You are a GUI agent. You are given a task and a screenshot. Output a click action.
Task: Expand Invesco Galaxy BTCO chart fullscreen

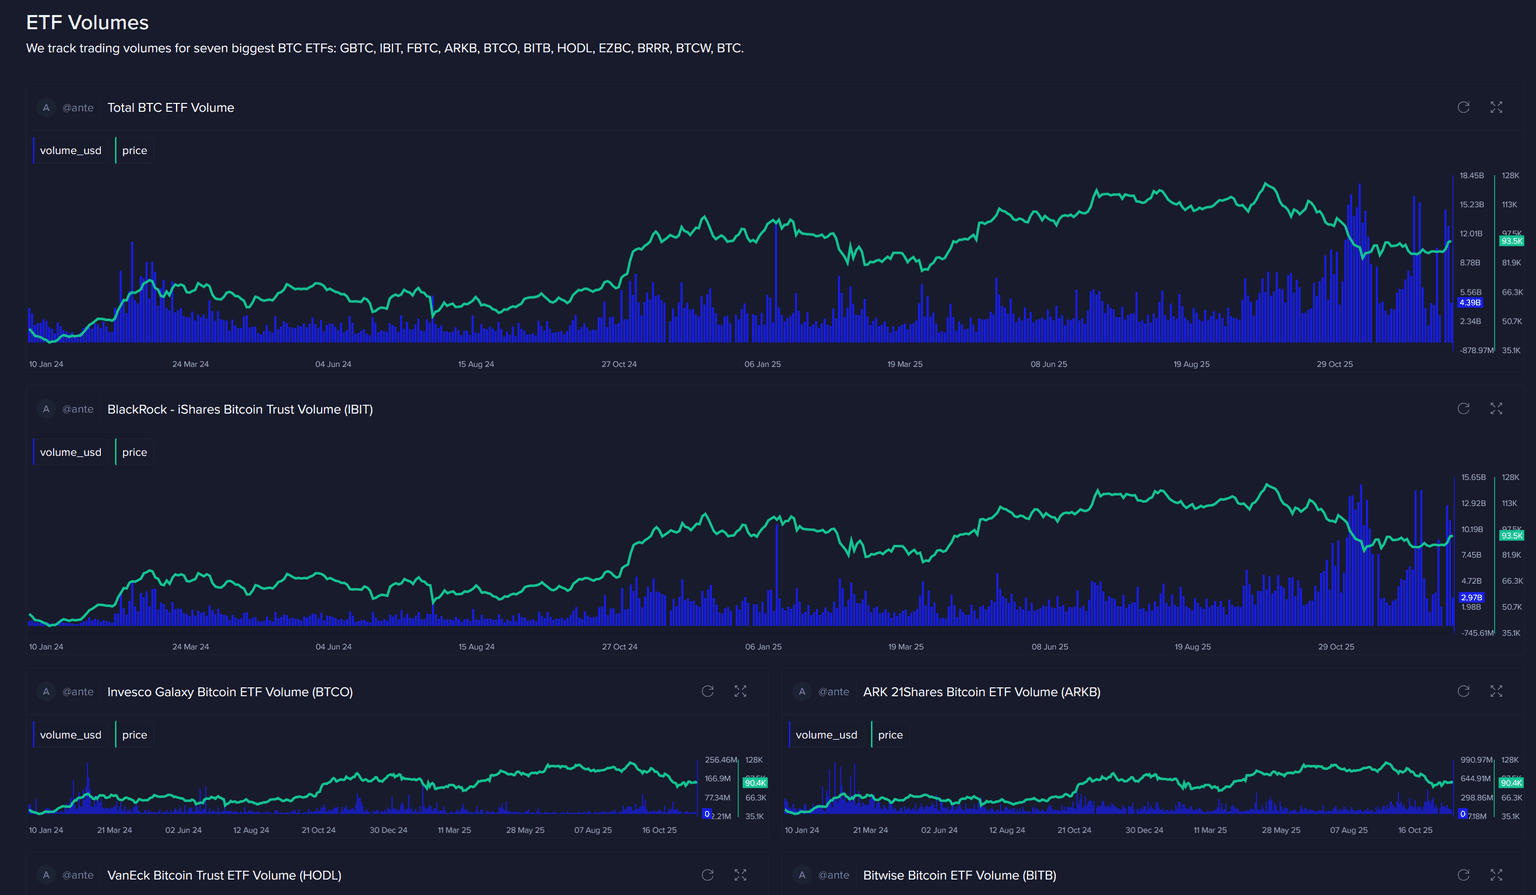pyautogui.click(x=740, y=691)
